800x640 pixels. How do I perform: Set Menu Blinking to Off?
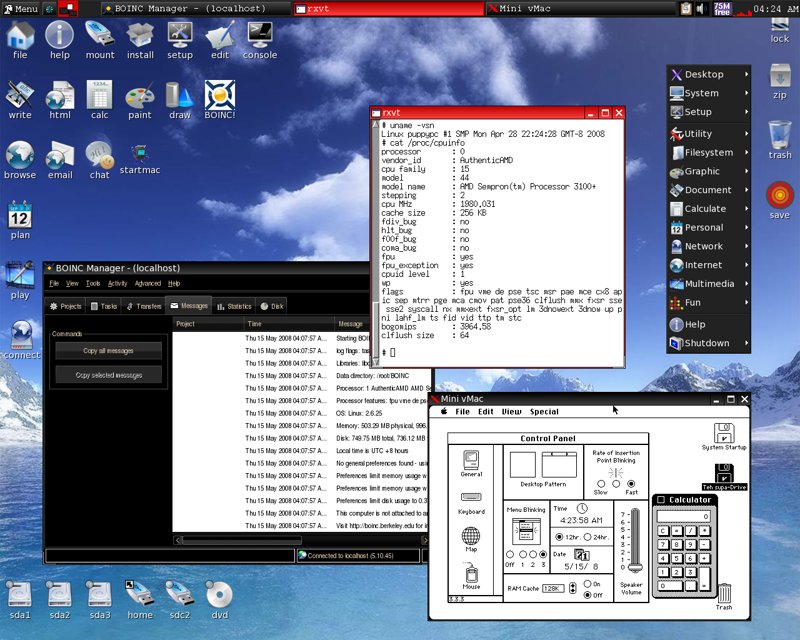[x=510, y=554]
